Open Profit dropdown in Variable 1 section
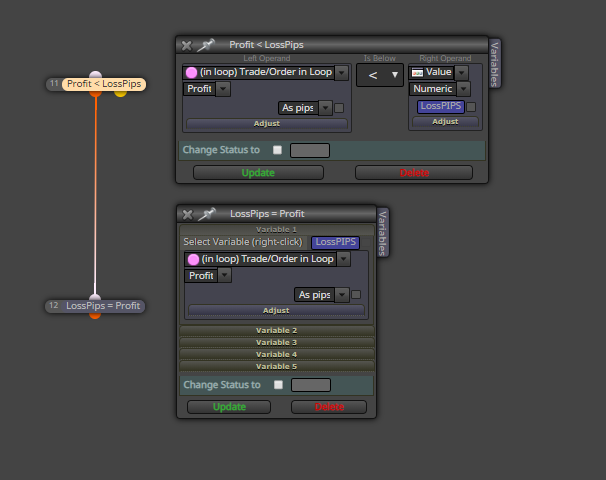The width and height of the screenshot is (606, 480). tap(225, 276)
